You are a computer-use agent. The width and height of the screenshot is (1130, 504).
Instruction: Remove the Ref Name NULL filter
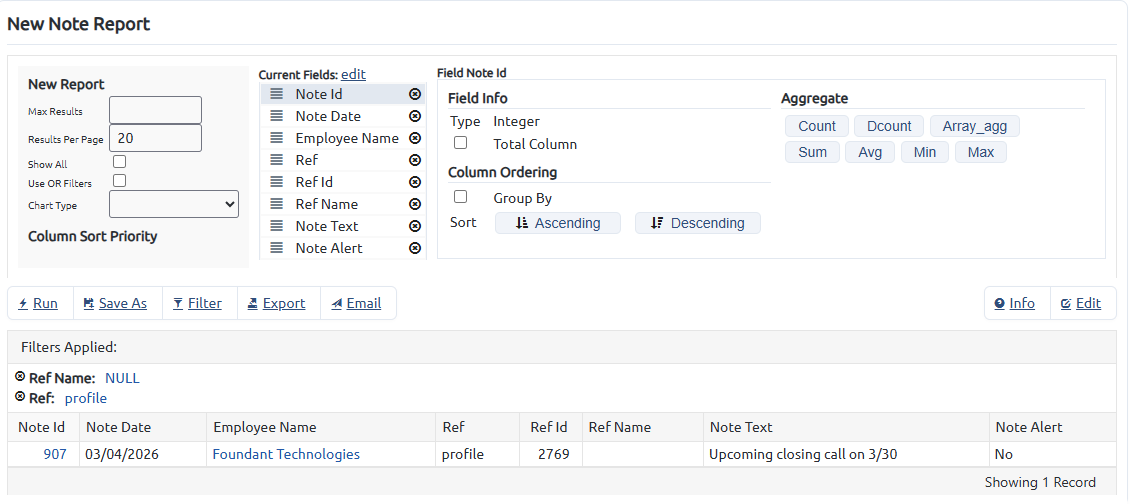click(20, 377)
